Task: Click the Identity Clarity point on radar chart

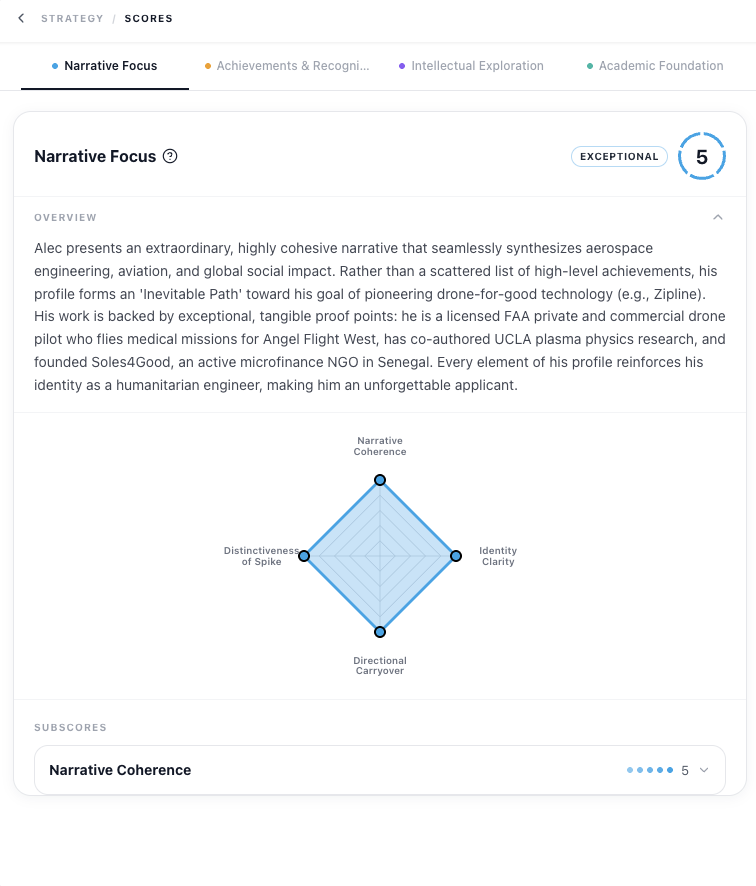Action: (x=456, y=556)
